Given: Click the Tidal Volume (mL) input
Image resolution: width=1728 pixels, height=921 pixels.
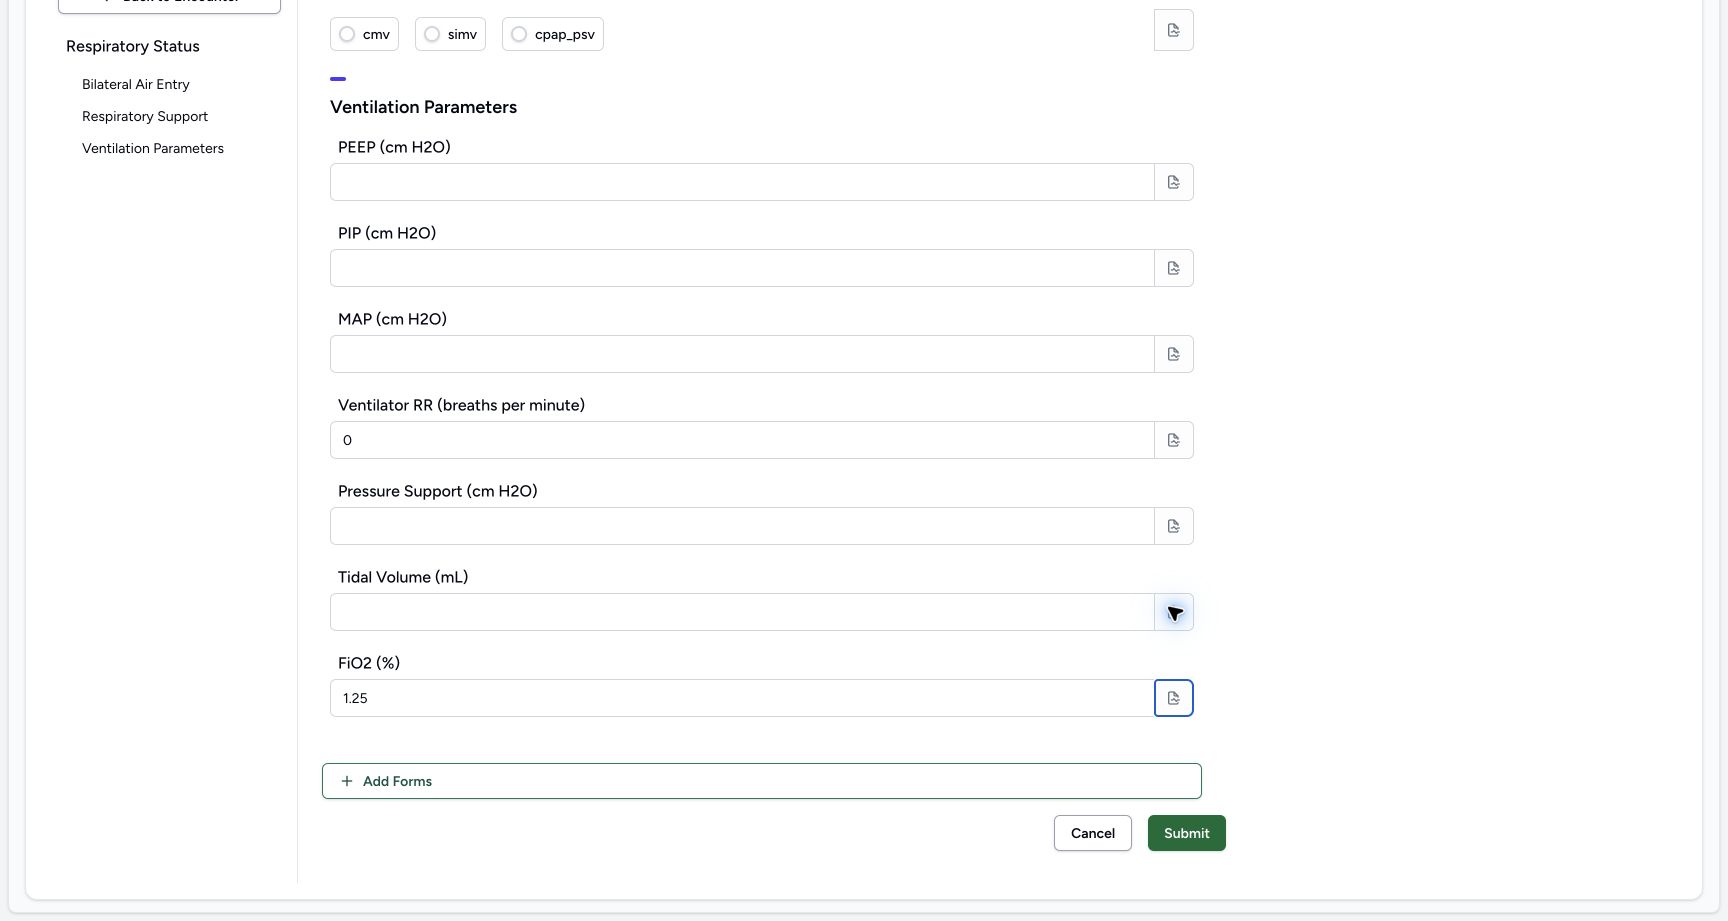Looking at the screenshot, I should click(x=742, y=612).
